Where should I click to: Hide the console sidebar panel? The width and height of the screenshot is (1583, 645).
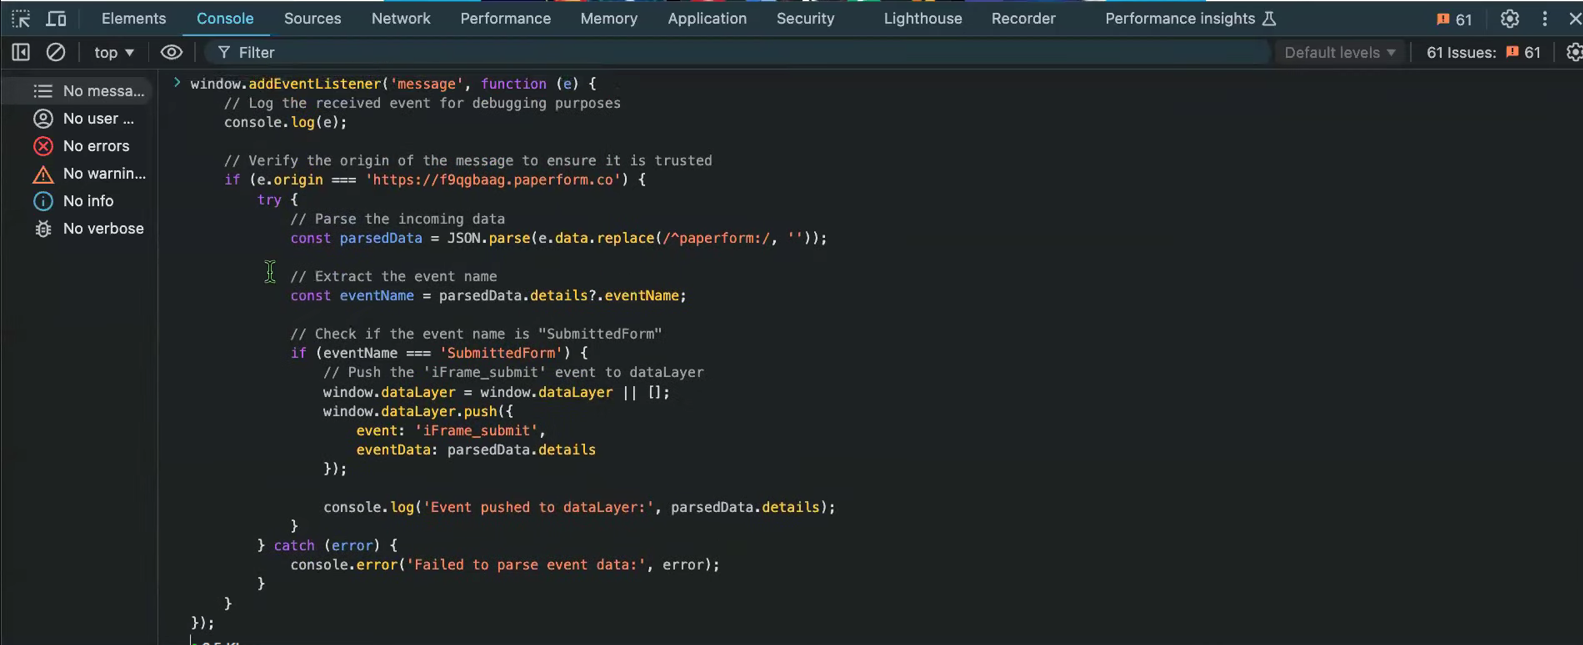(x=20, y=52)
